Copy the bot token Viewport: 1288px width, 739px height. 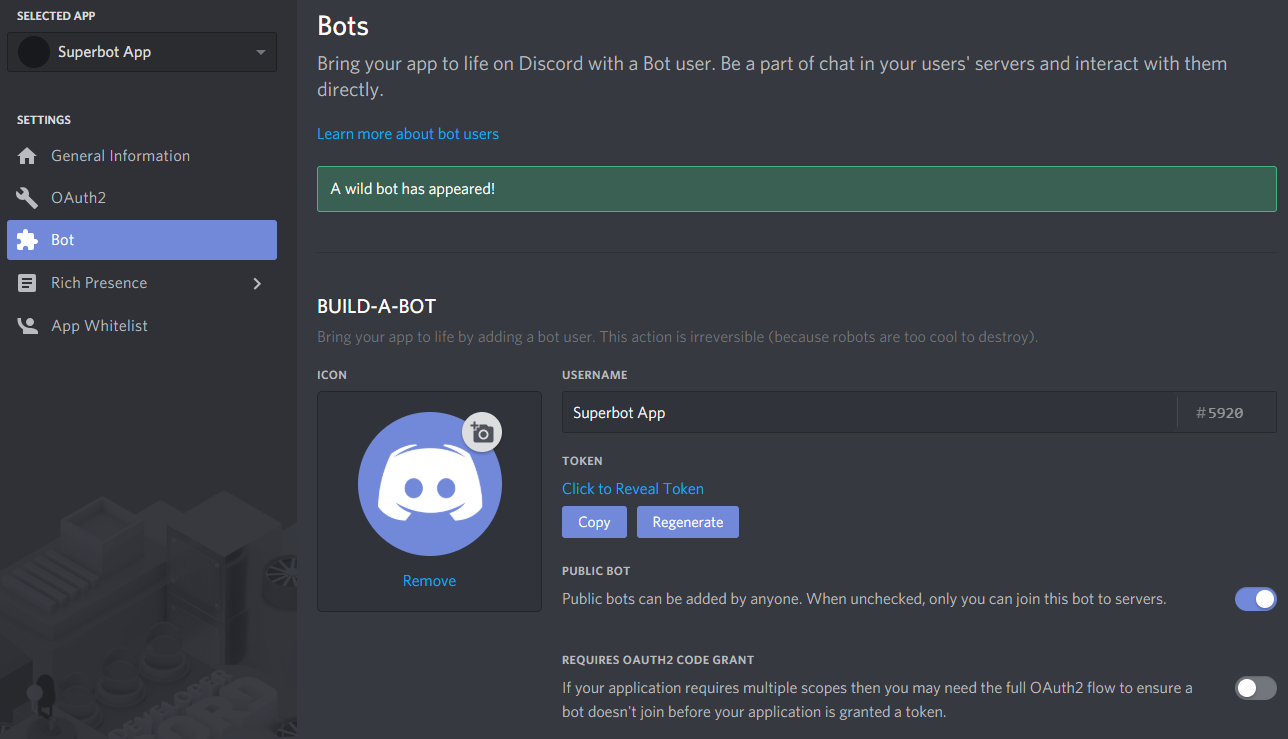pyautogui.click(x=594, y=522)
